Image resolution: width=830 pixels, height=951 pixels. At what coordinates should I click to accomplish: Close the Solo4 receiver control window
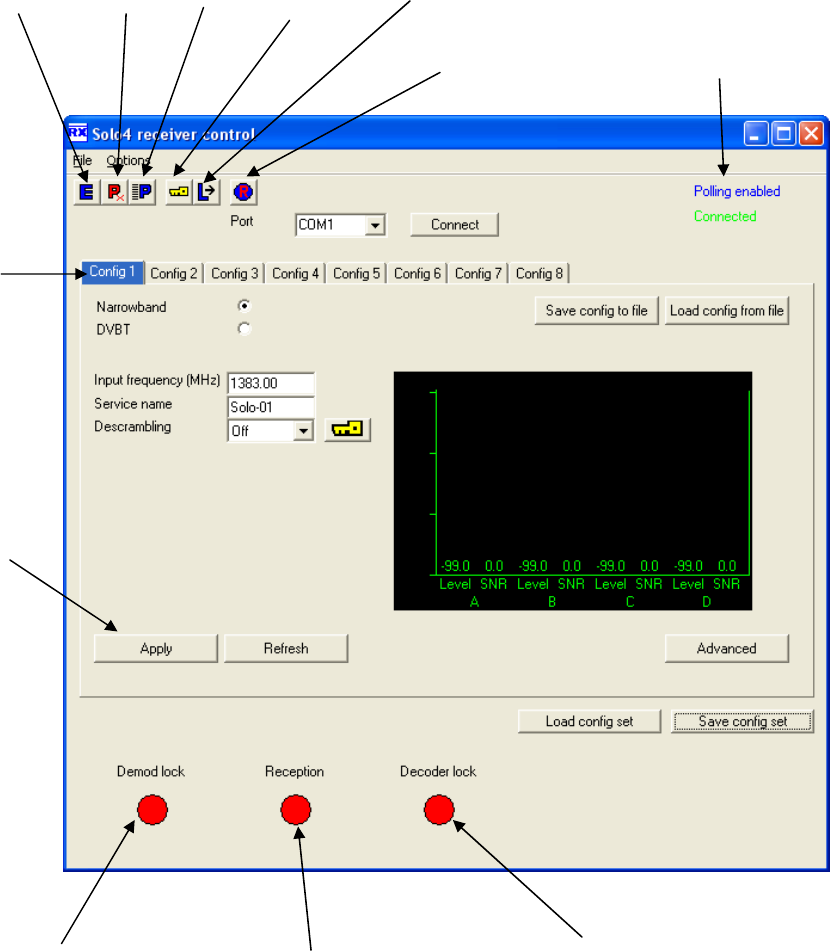[811, 133]
